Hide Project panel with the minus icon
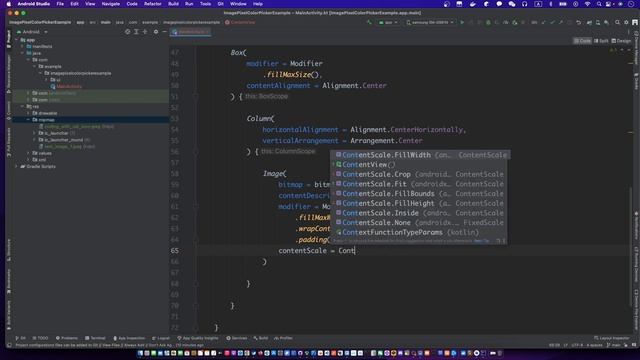Image resolution: width=640 pixels, height=360 pixels. coord(164,31)
